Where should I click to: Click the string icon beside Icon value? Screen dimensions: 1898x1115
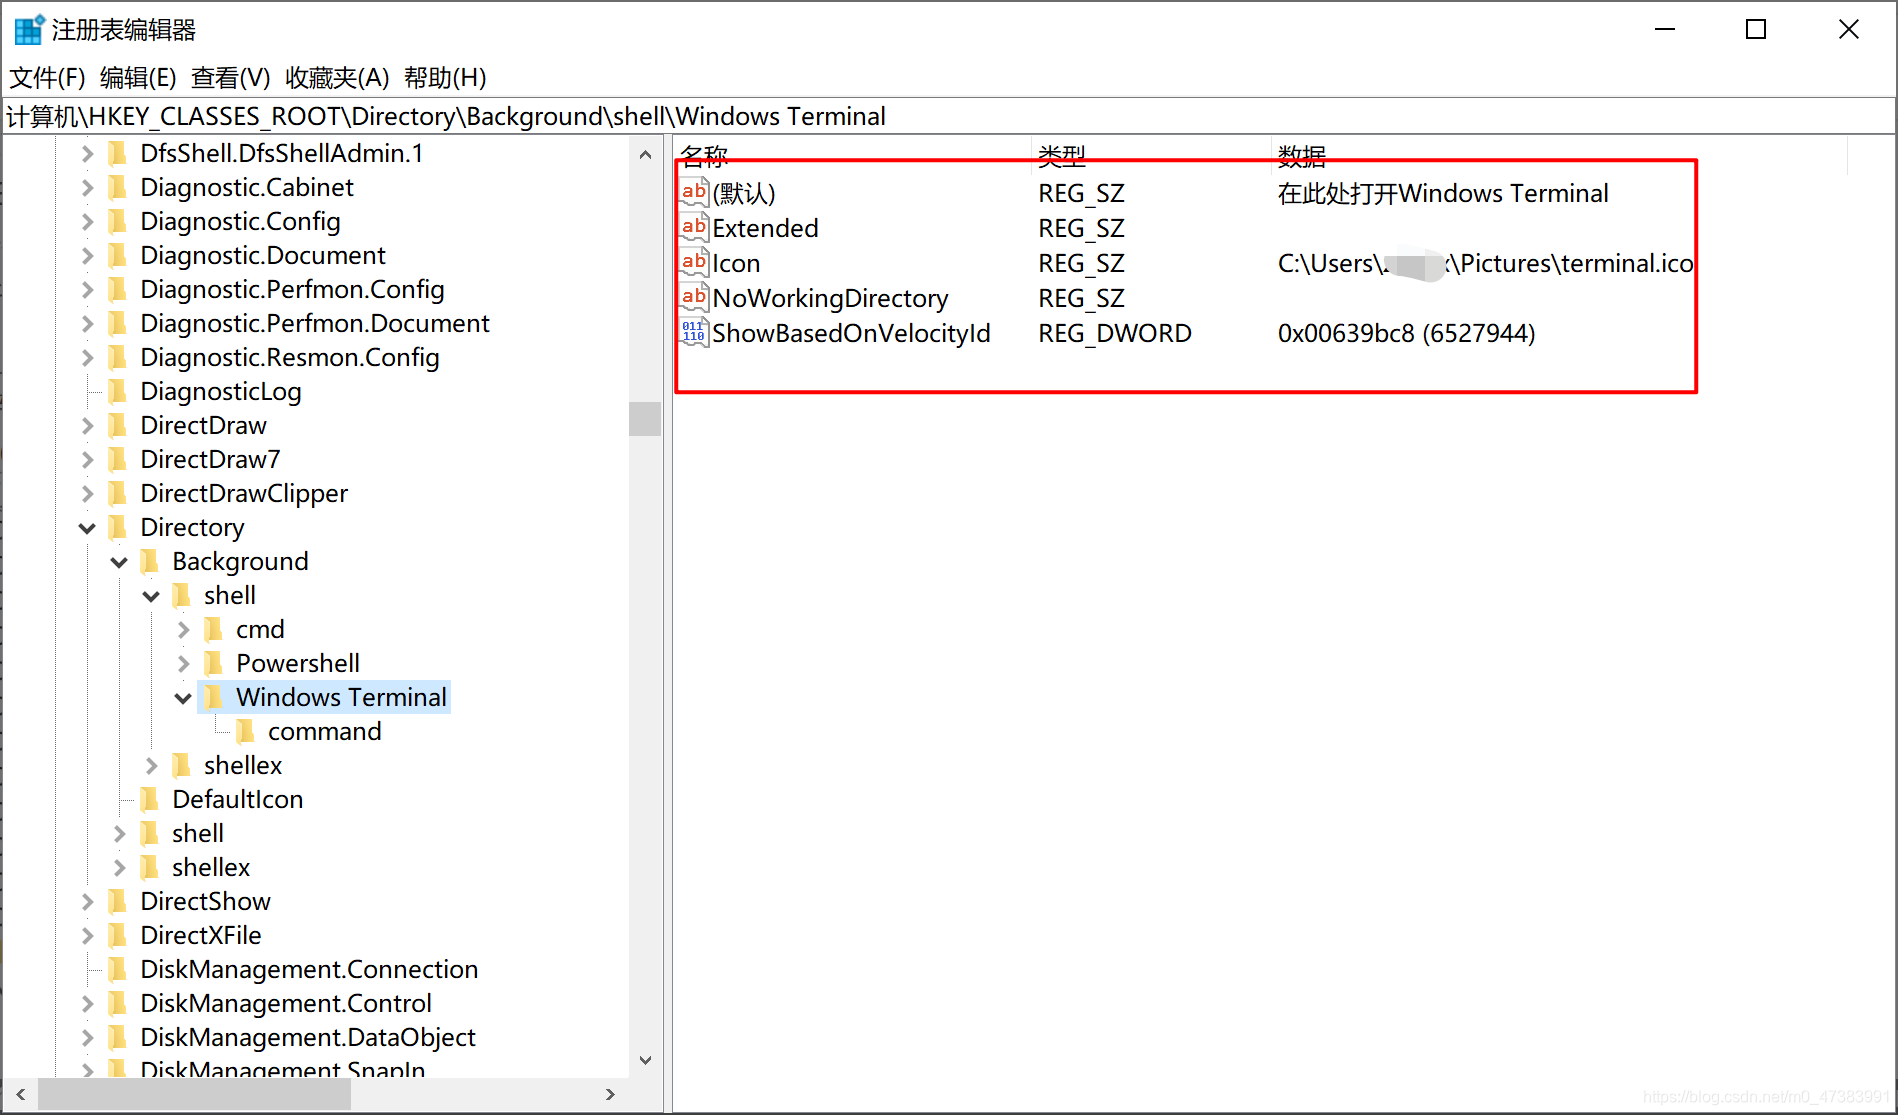(x=694, y=262)
